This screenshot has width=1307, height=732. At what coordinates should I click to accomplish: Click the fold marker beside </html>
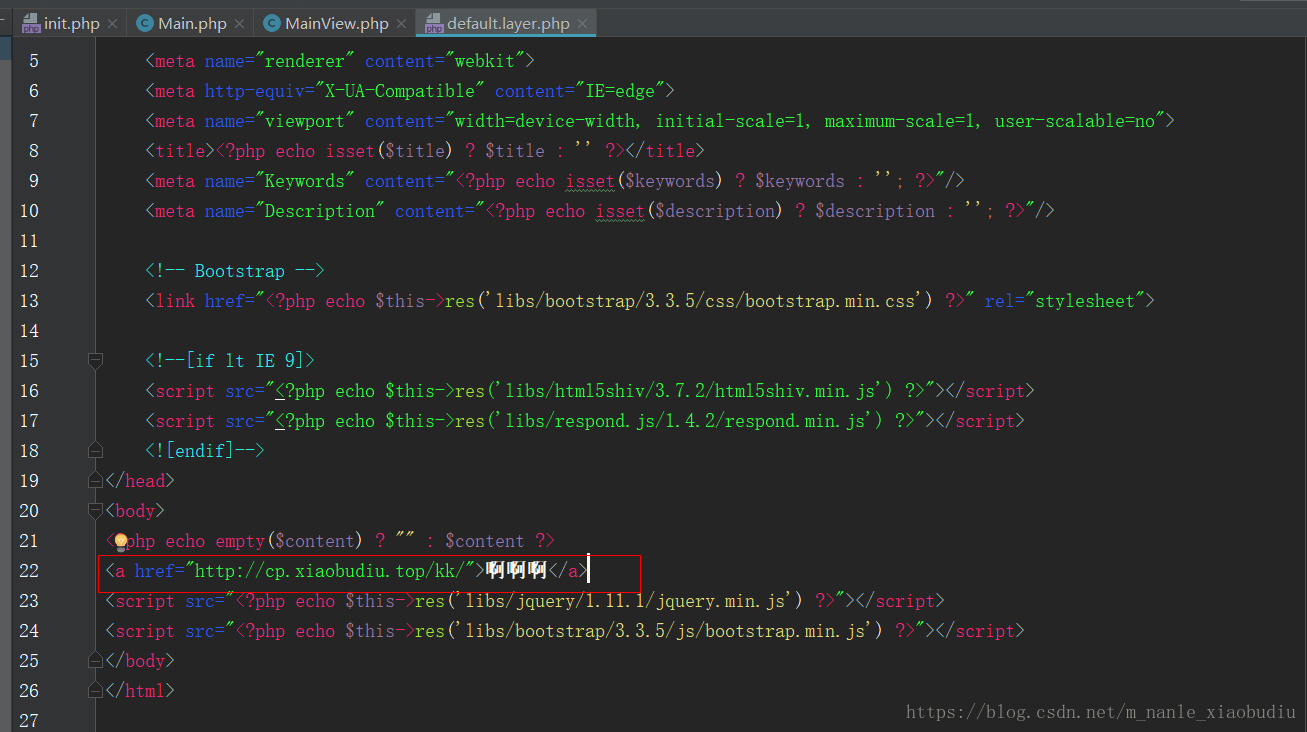95,690
